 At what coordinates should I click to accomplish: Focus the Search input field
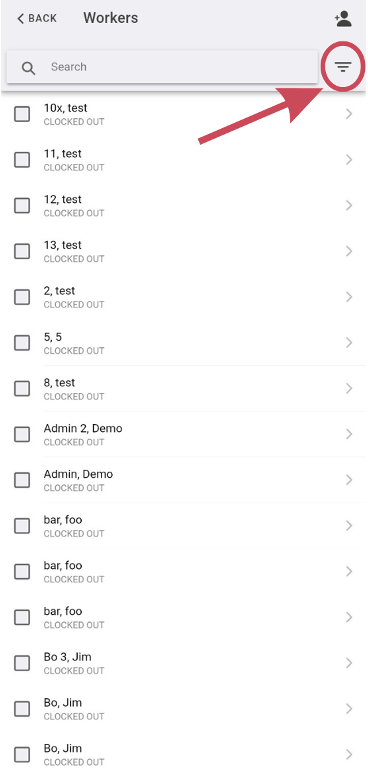pyautogui.click(x=162, y=67)
